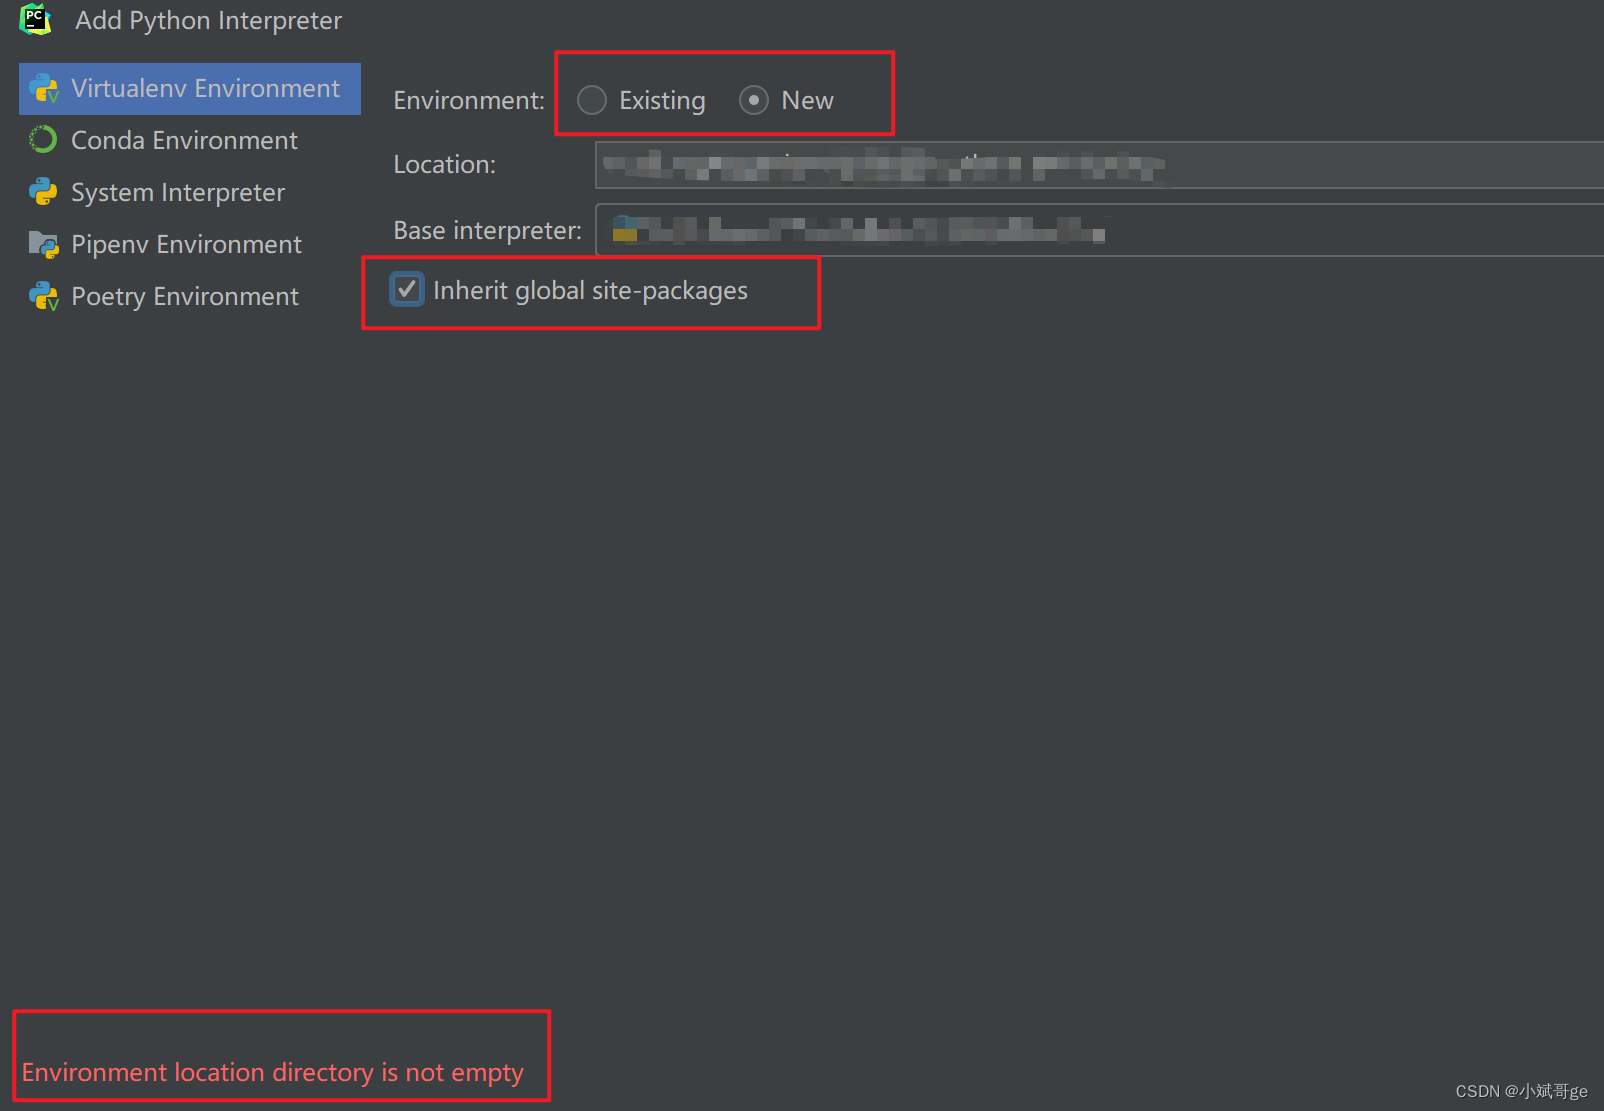This screenshot has width=1604, height=1111.
Task: Select Conda Environment in sidebar
Action: [x=190, y=141]
